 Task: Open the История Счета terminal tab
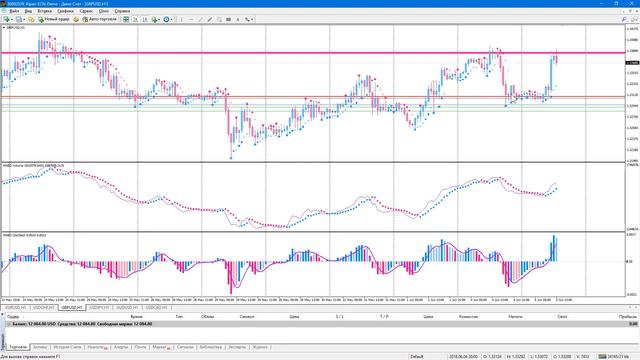pyautogui.click(x=67, y=347)
